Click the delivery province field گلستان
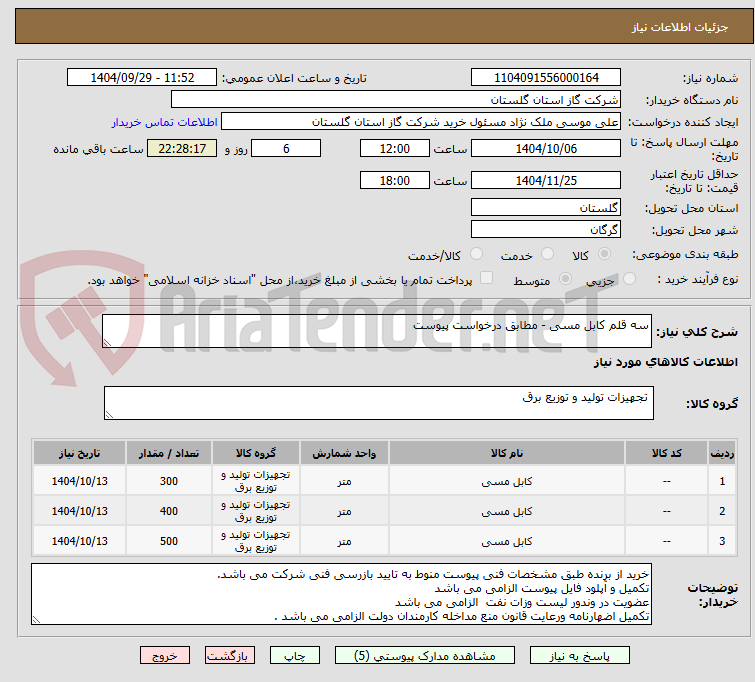The width and height of the screenshot is (755, 682). pyautogui.click(x=546, y=208)
